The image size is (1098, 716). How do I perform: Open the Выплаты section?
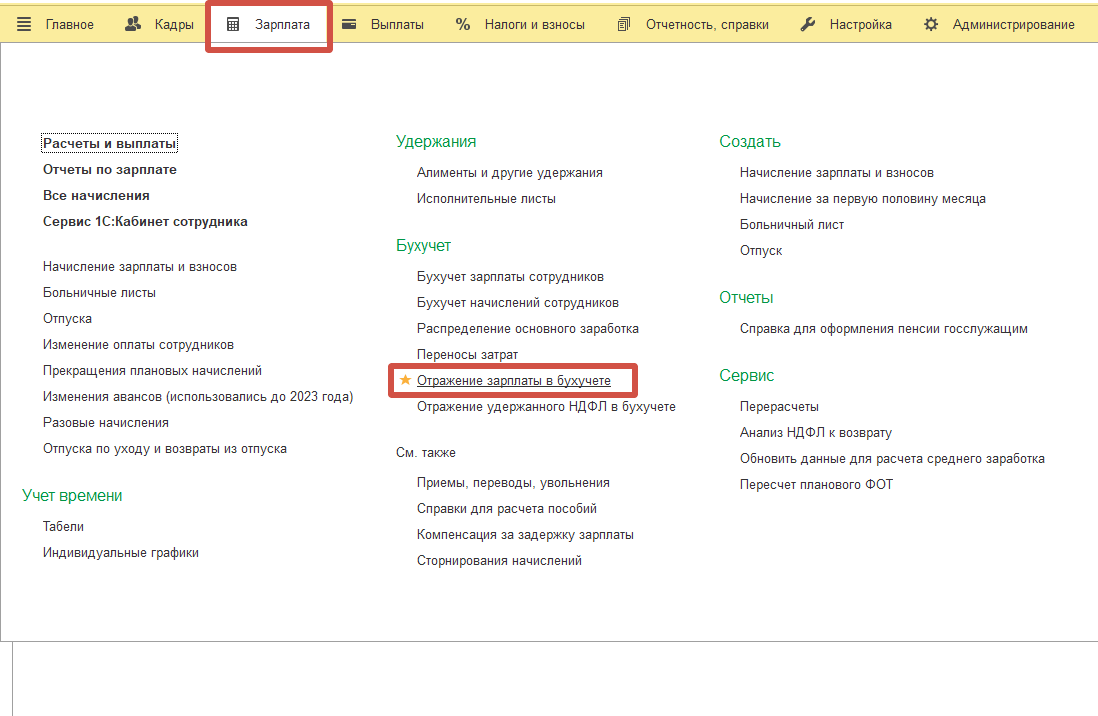[x=397, y=25]
